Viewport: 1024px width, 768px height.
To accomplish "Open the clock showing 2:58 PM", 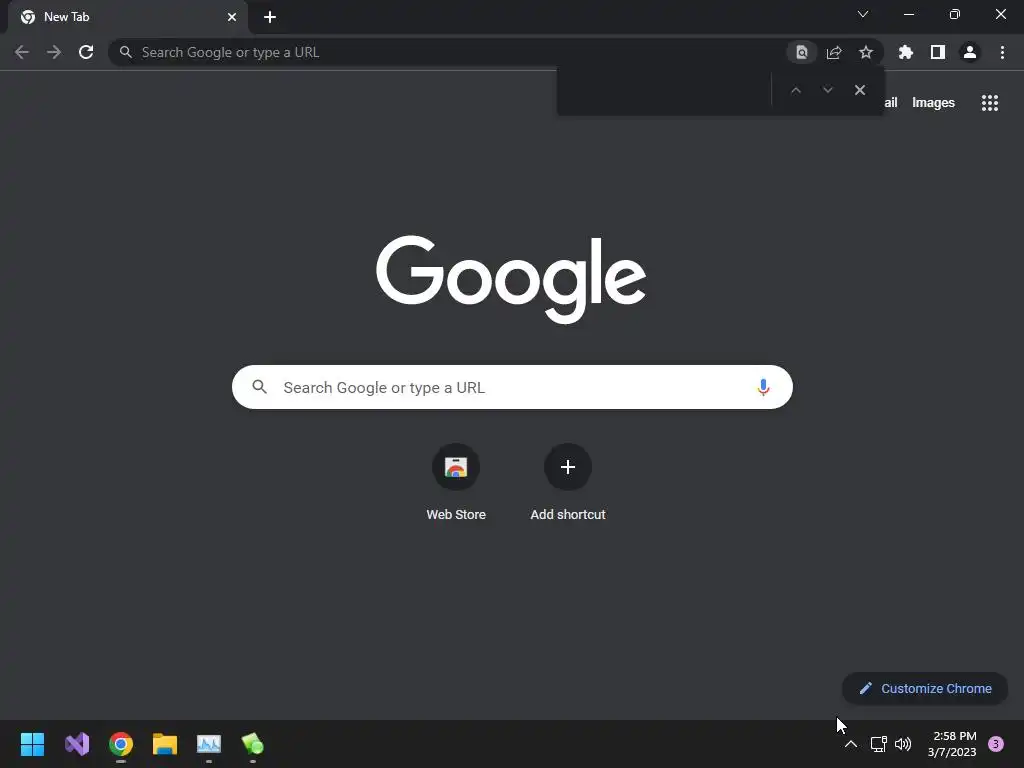I will (952, 744).
